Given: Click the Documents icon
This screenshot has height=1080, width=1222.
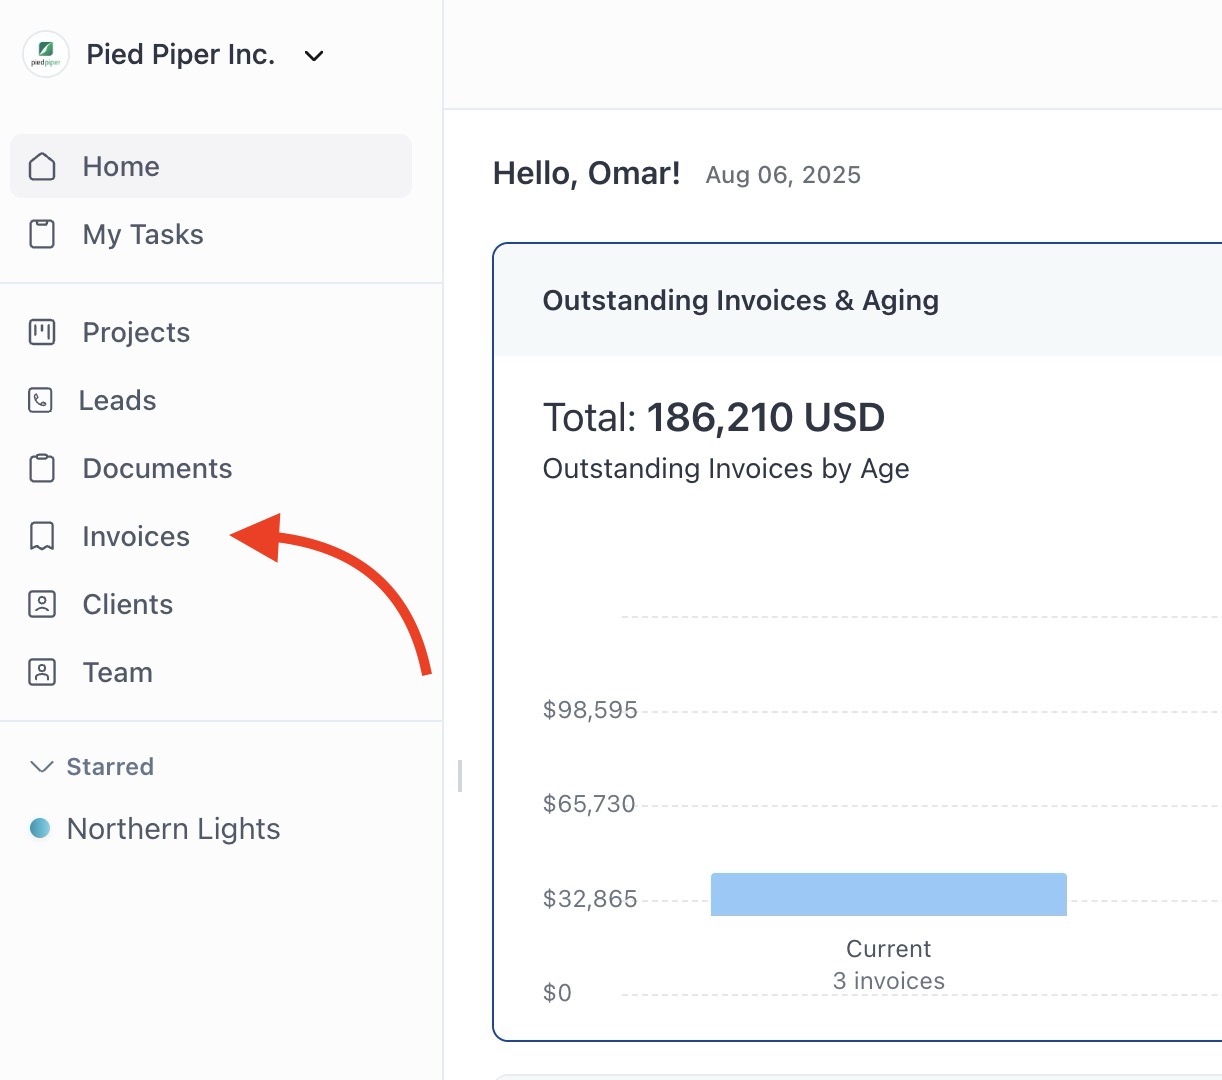Looking at the screenshot, I should (x=42, y=467).
